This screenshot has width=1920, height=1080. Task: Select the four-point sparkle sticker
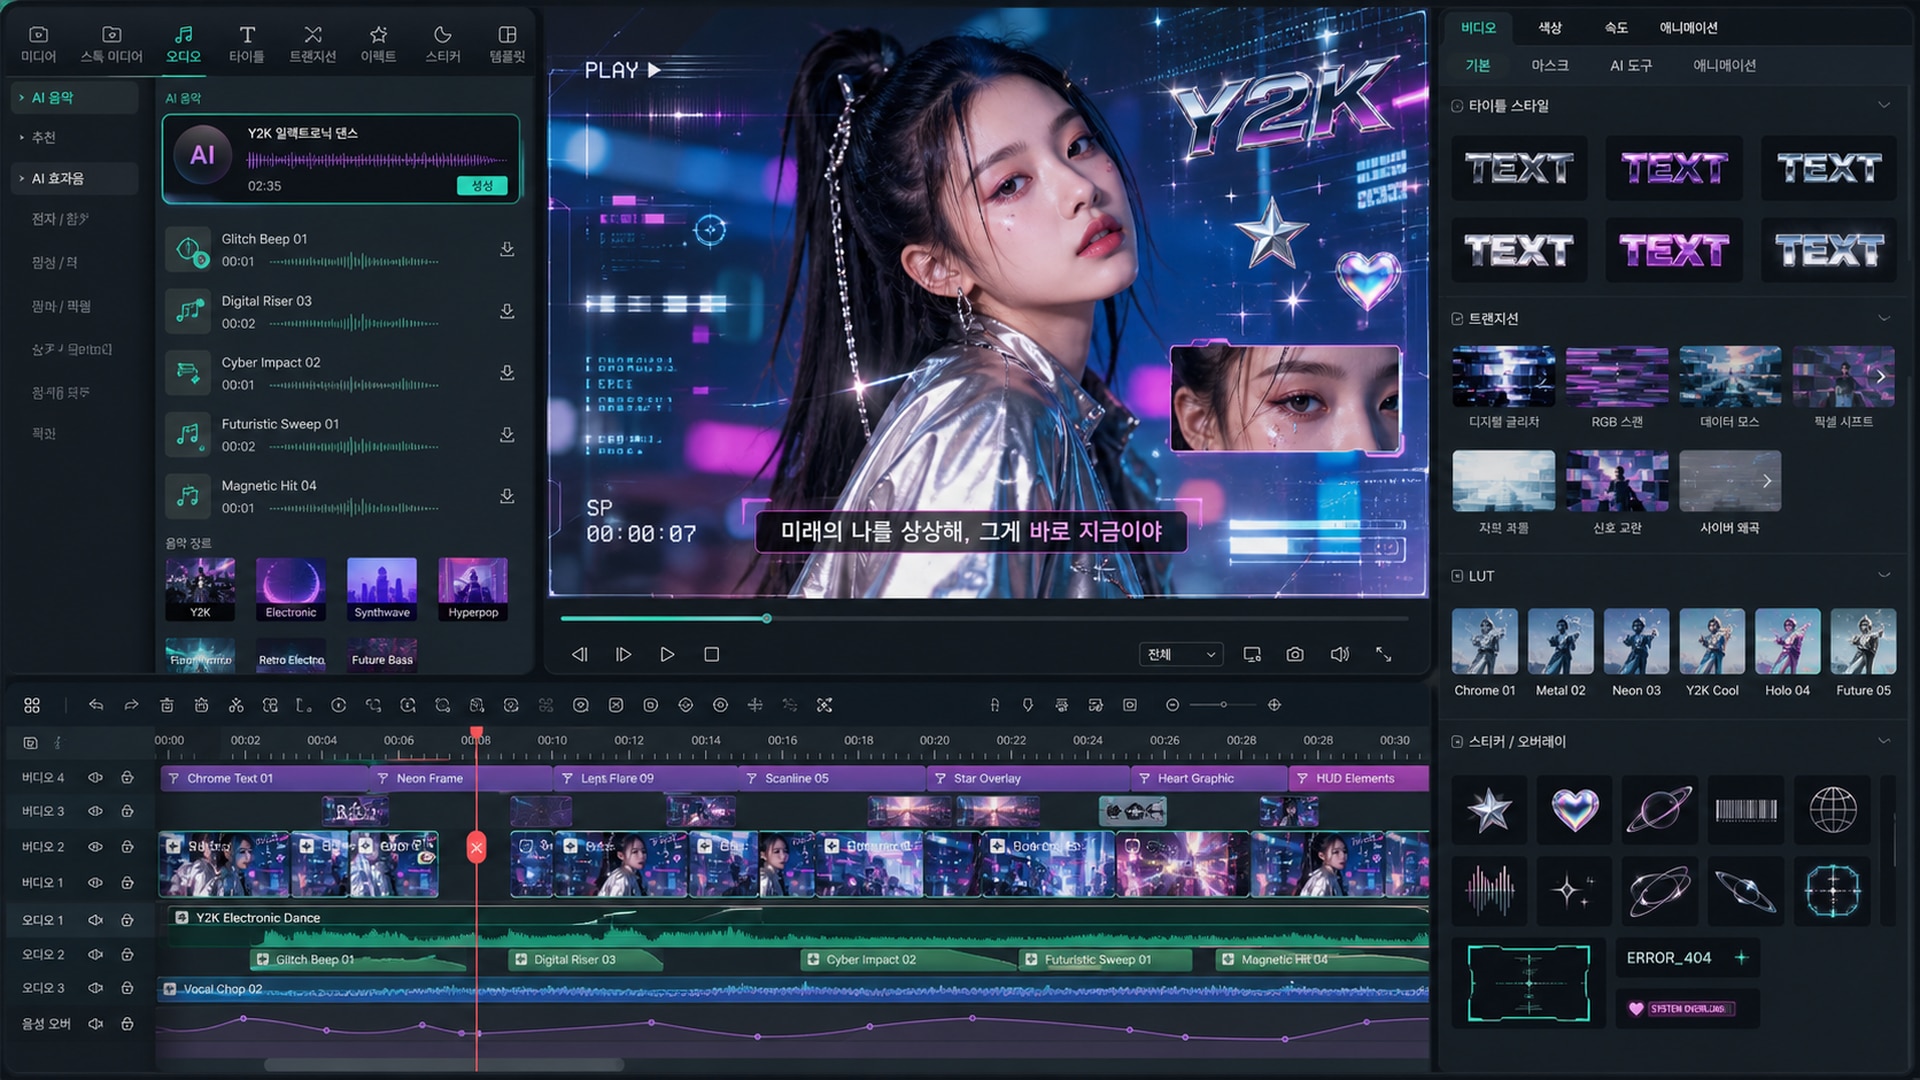coord(1574,890)
